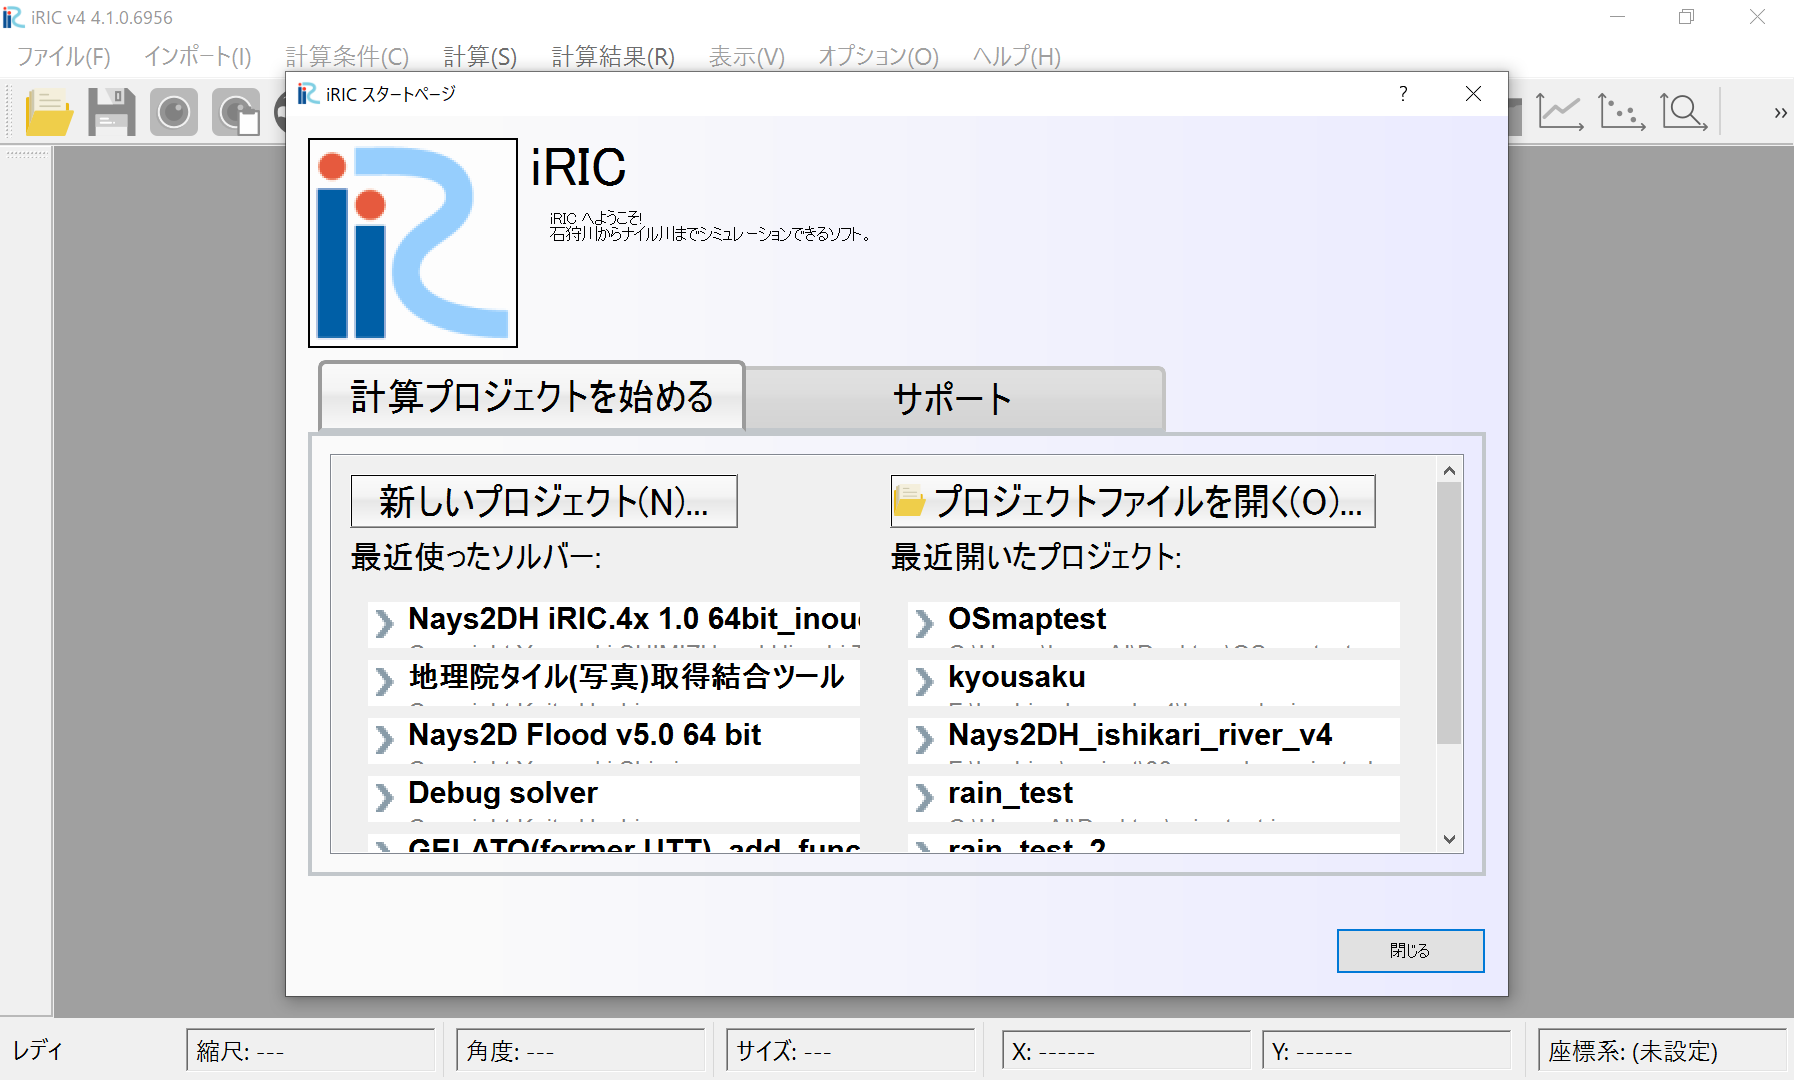This screenshot has width=1794, height=1080.
Task: Click the graph with magnifier toolbar icon
Action: point(1683,111)
